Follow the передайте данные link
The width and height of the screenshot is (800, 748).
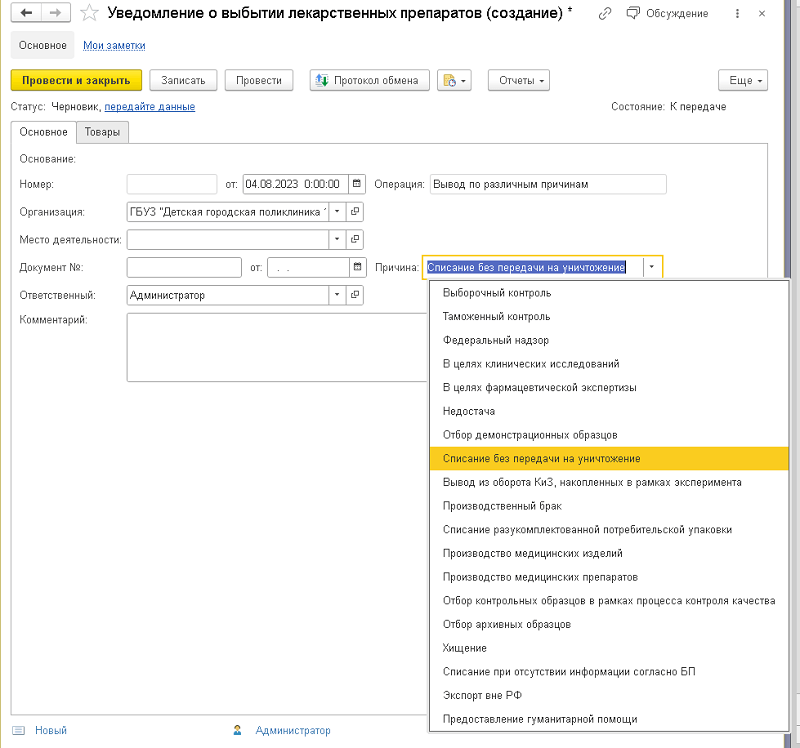[x=150, y=107]
